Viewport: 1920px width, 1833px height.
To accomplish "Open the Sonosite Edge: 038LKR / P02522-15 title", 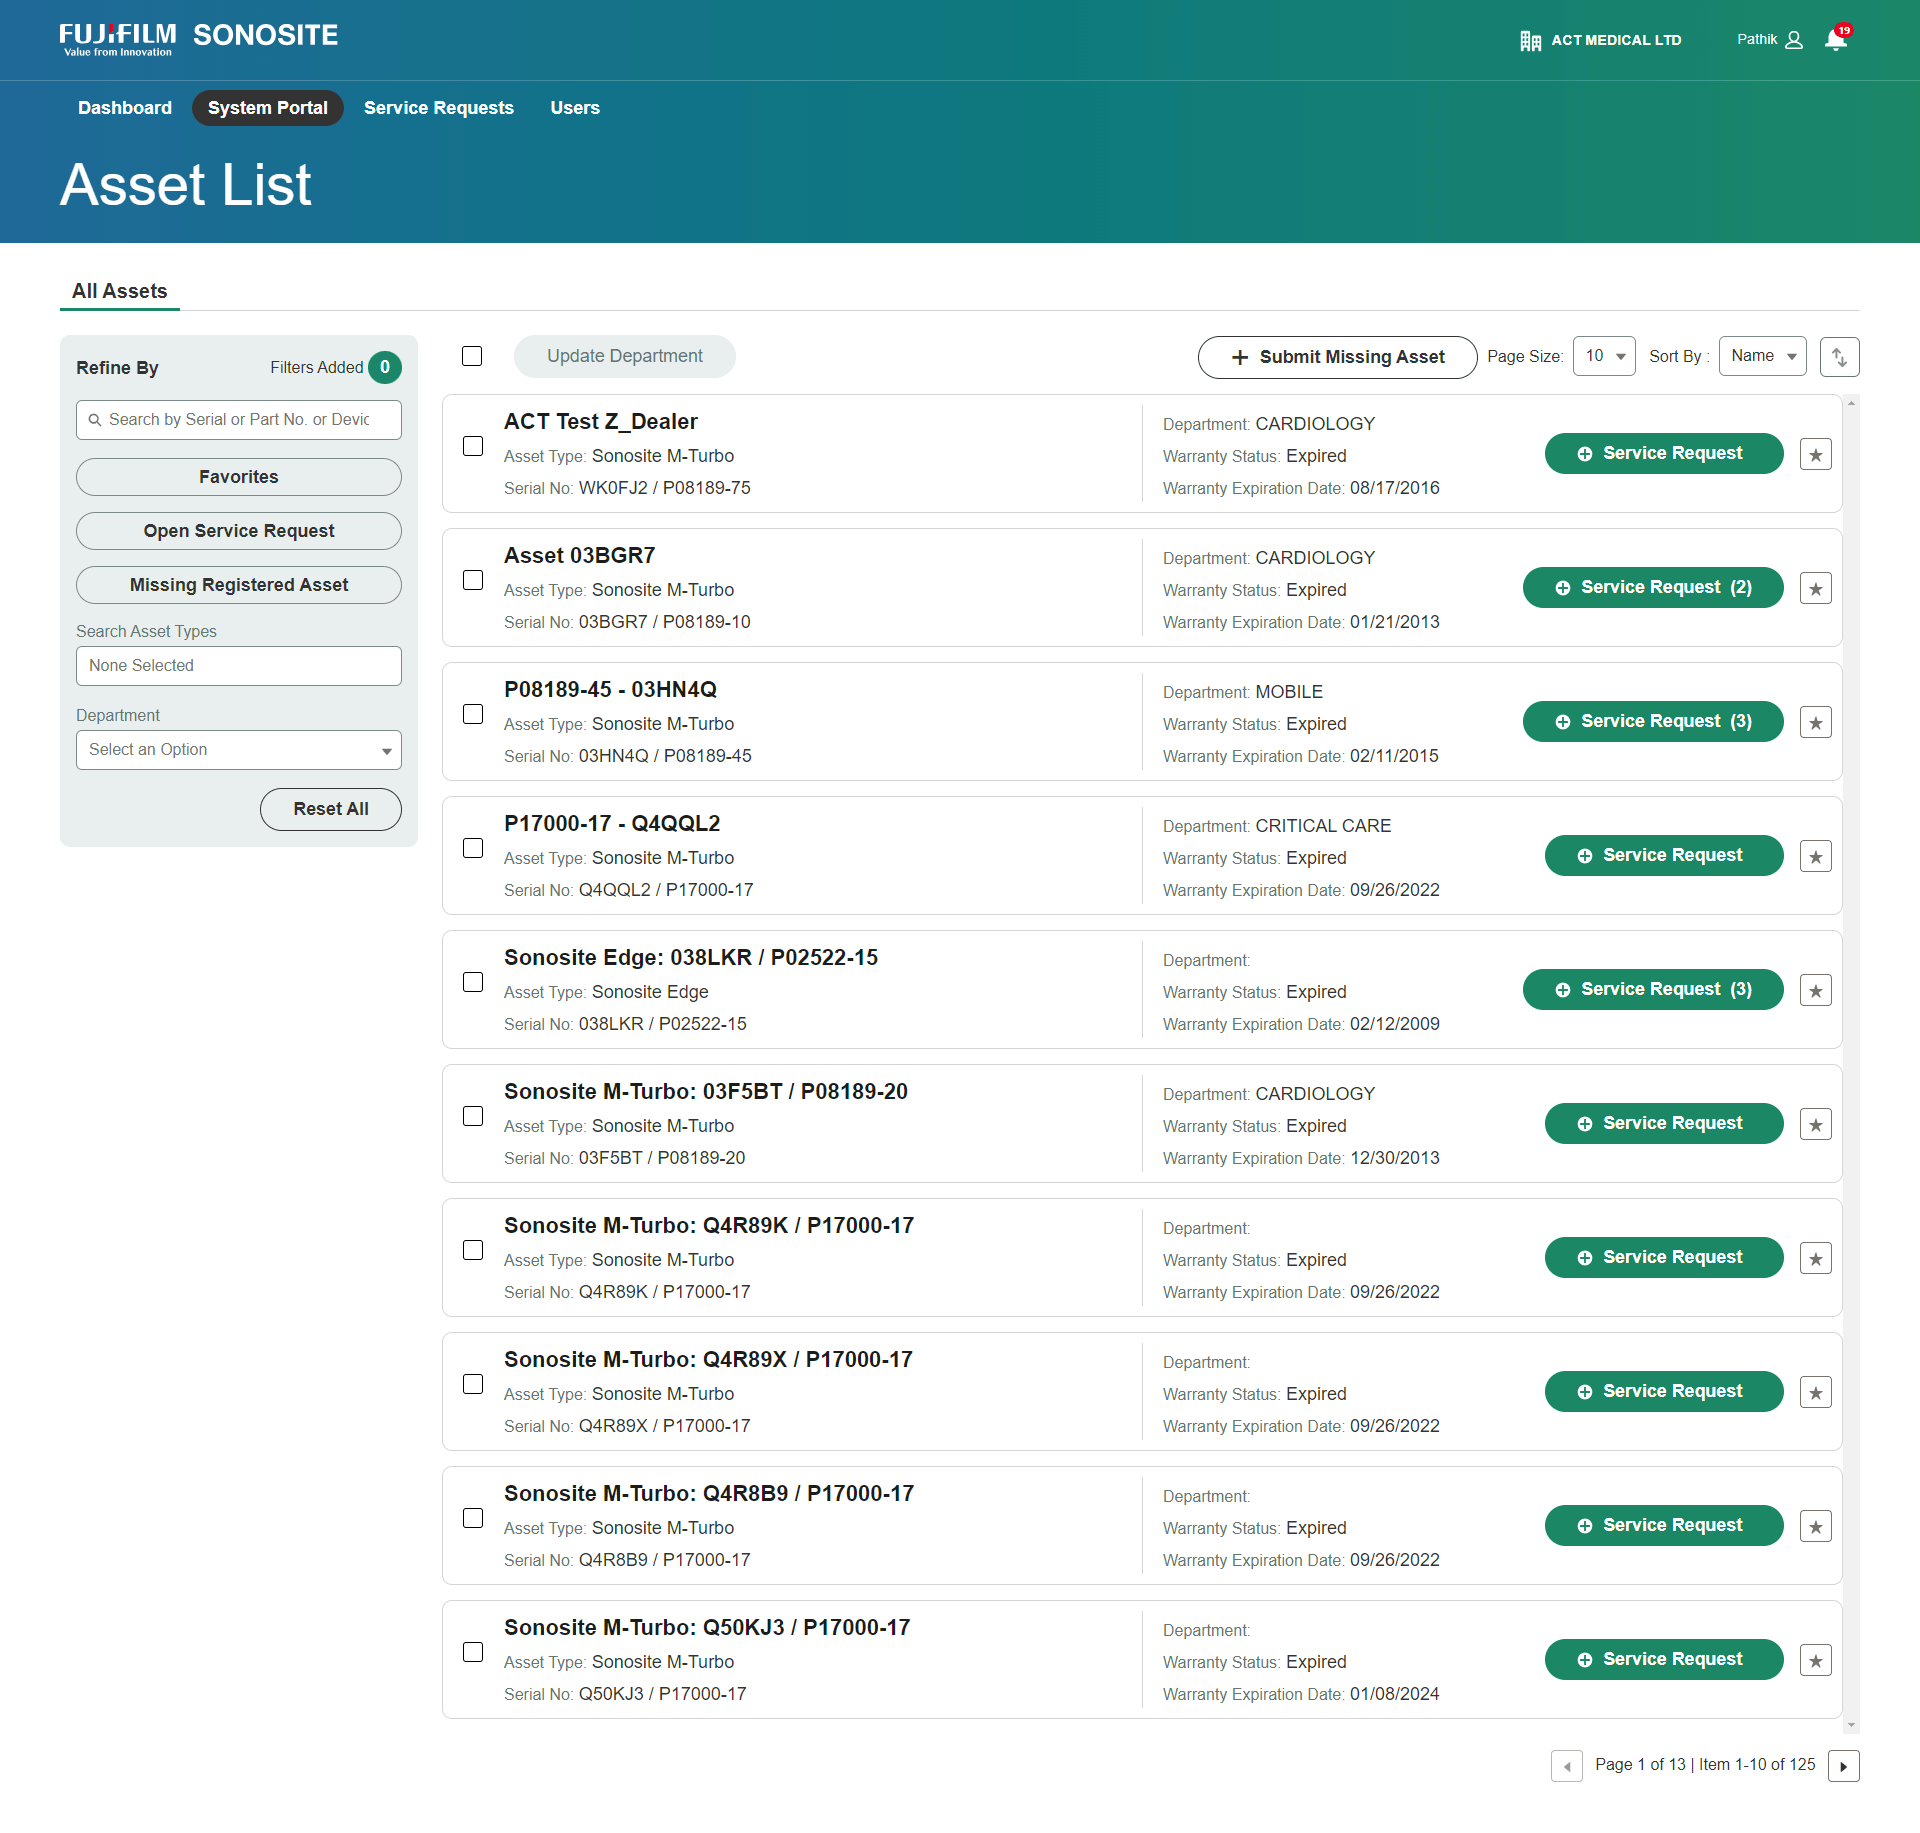I will [691, 958].
